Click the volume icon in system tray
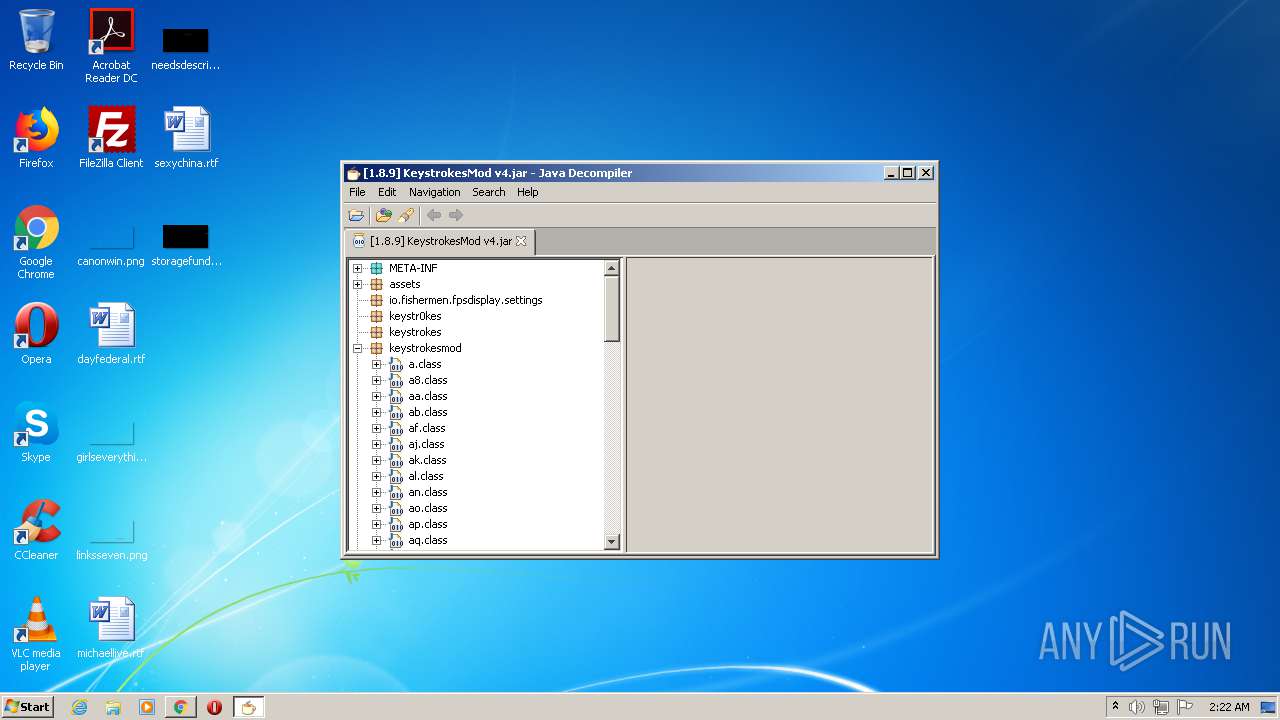The image size is (1280, 720). (1137, 707)
